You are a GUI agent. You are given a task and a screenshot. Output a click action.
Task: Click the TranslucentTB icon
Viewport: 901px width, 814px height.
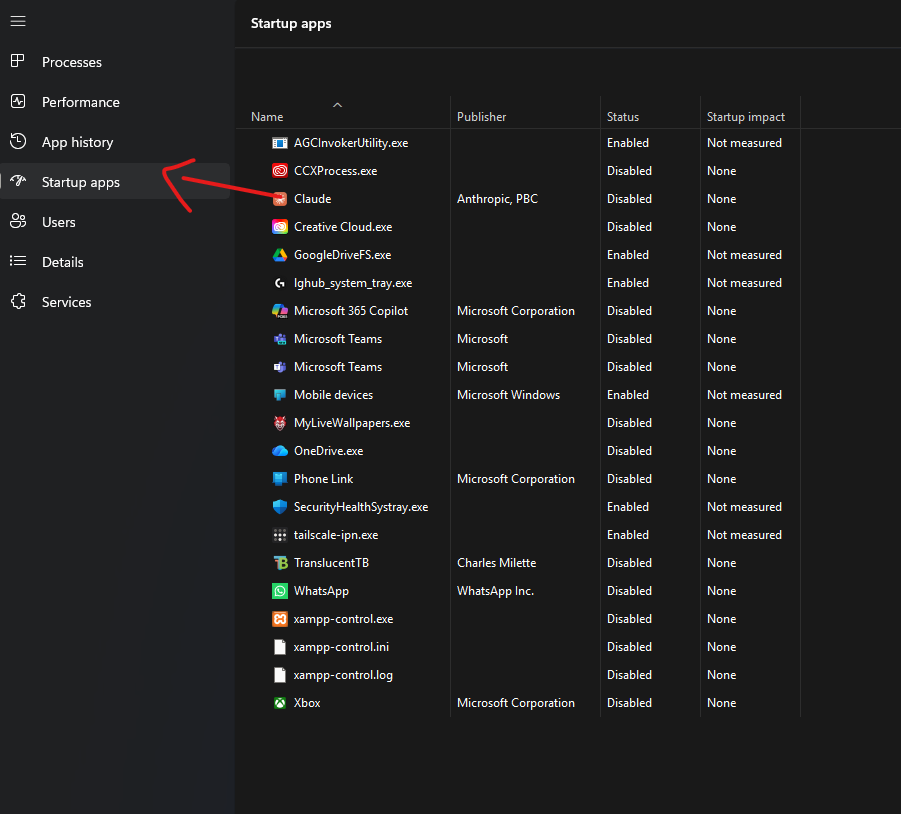click(280, 563)
